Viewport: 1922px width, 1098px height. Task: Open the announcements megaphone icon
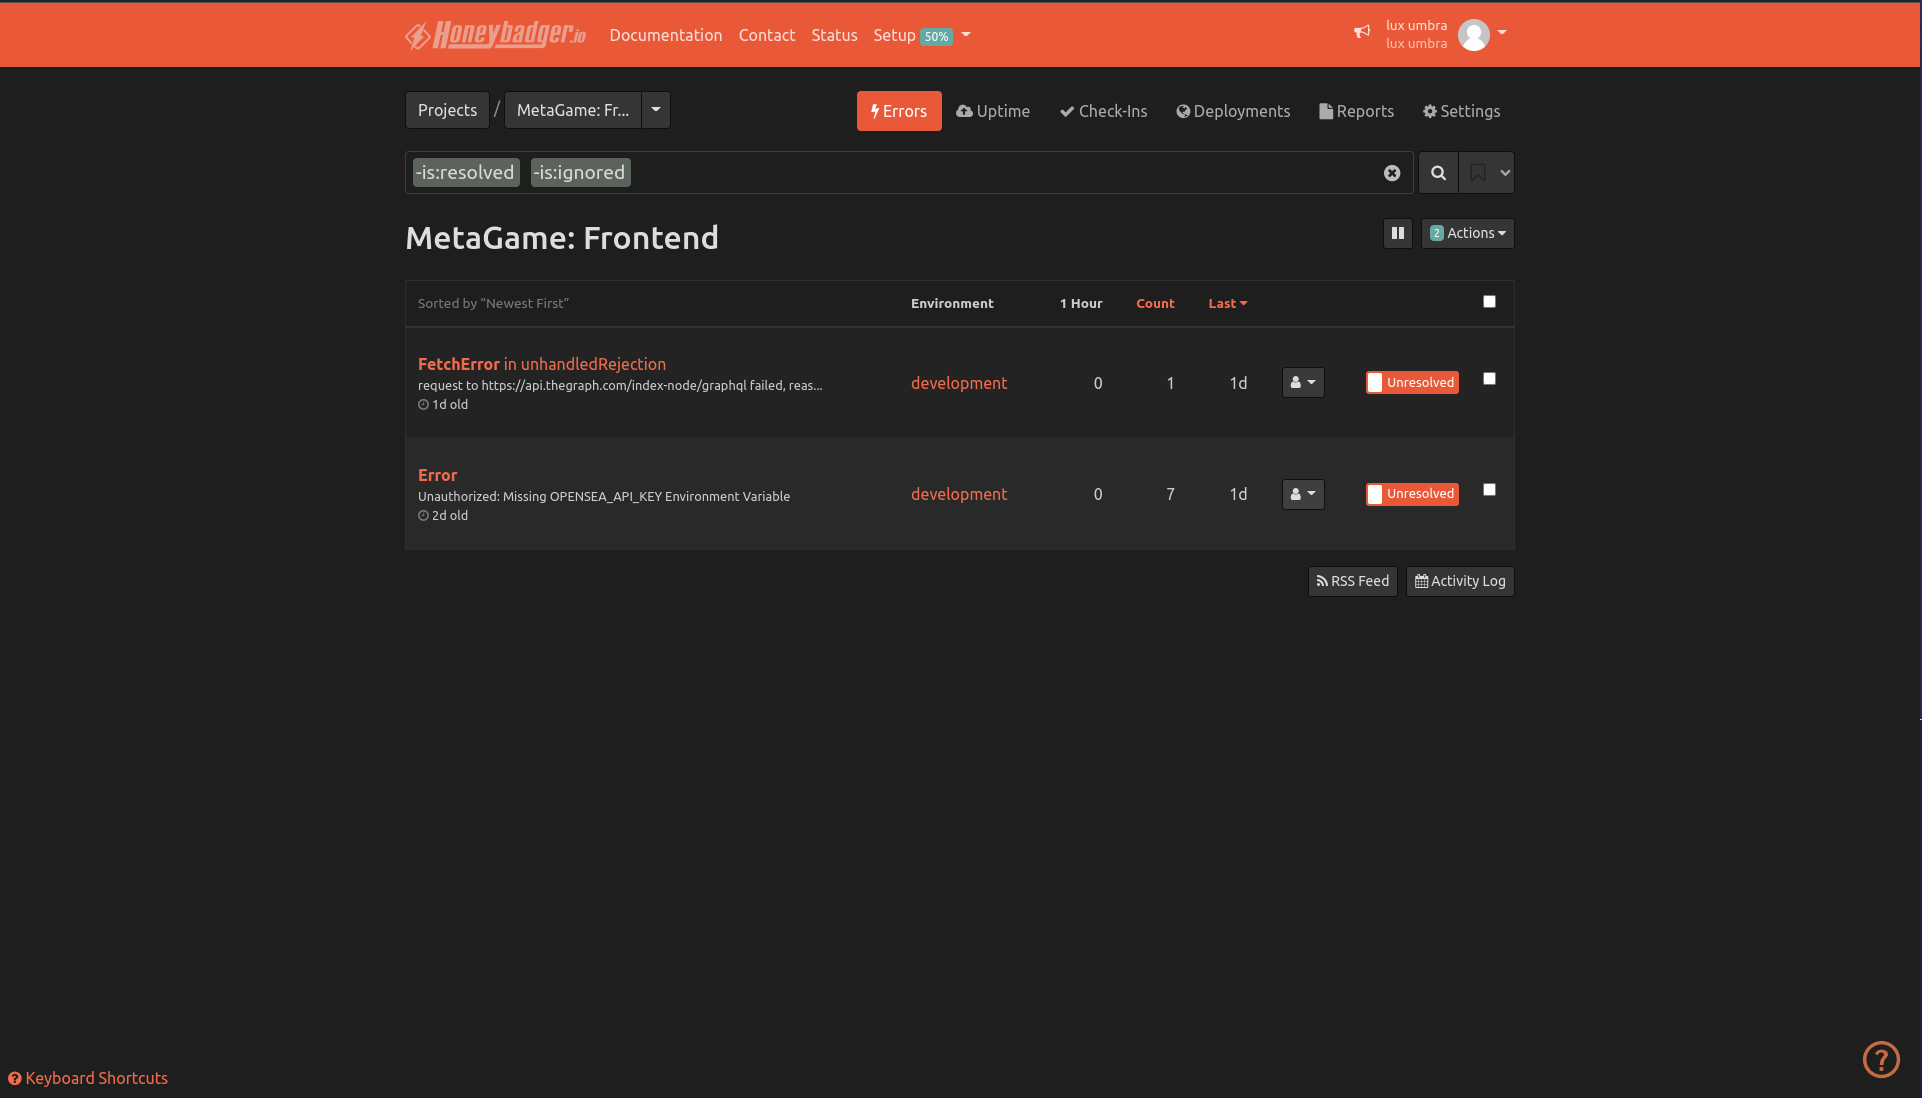click(1361, 32)
